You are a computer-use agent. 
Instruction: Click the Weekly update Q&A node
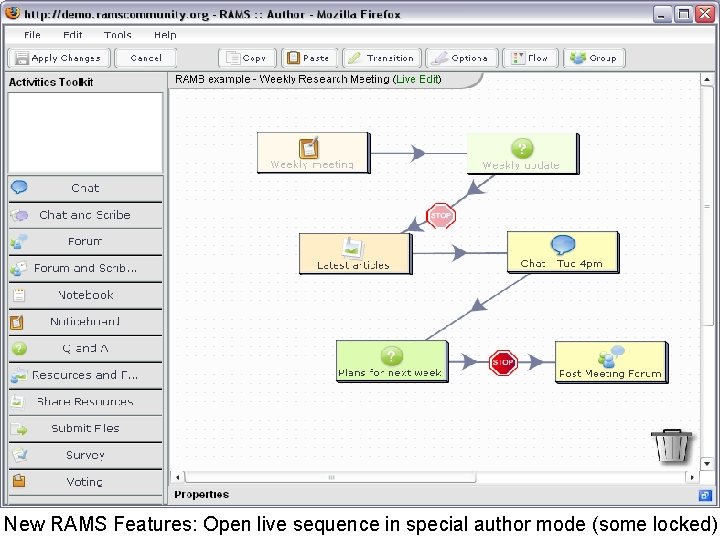(523, 154)
